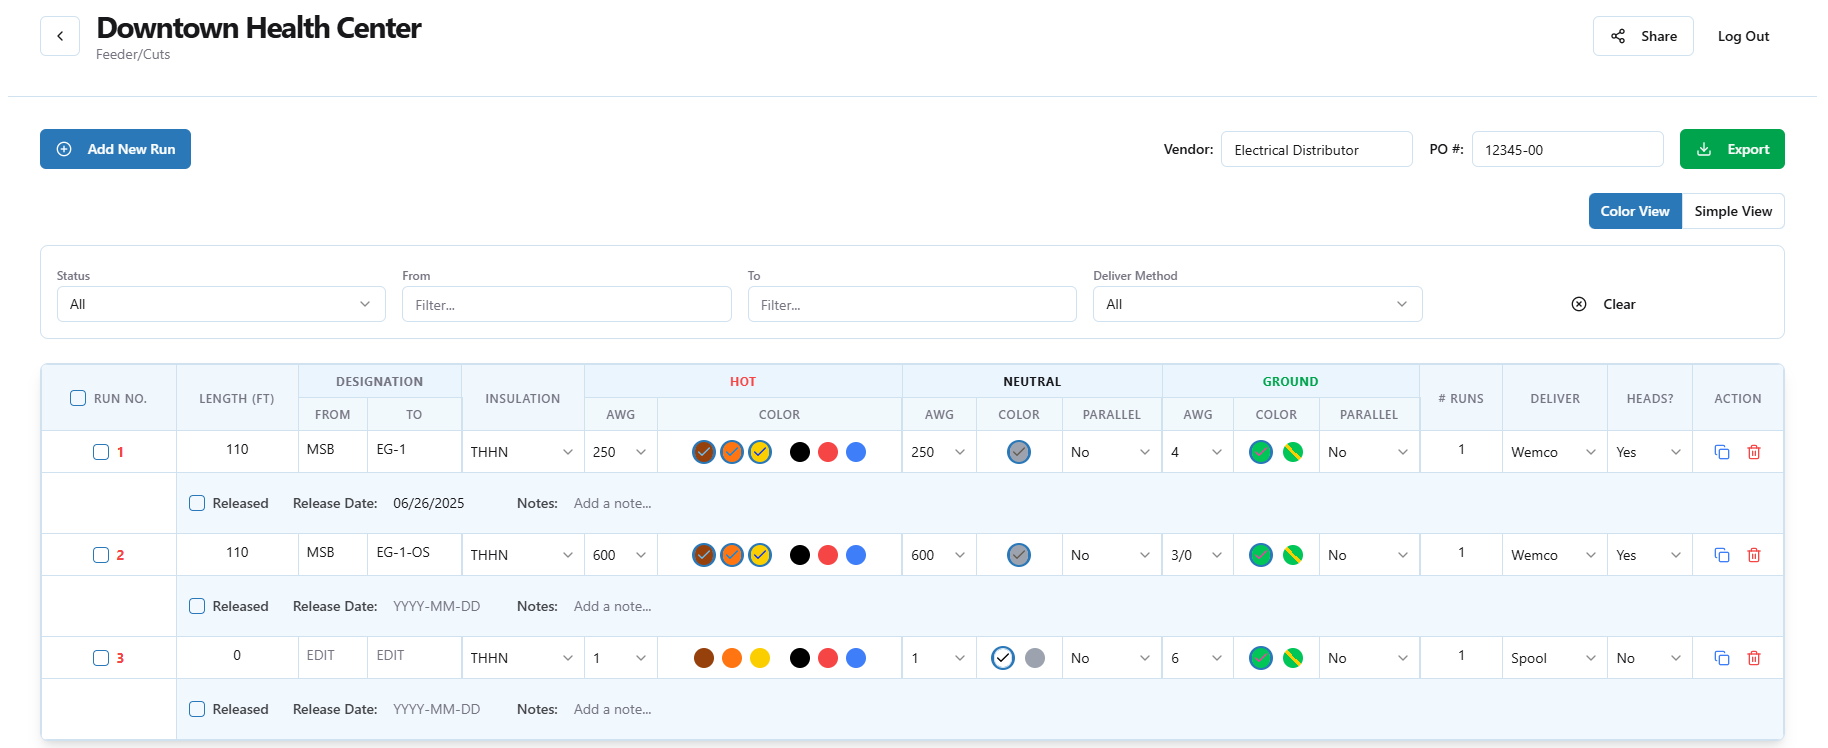Open run 2 Deliver Wemco dropdown
Viewport: 1828px width, 748px height.
point(1554,555)
